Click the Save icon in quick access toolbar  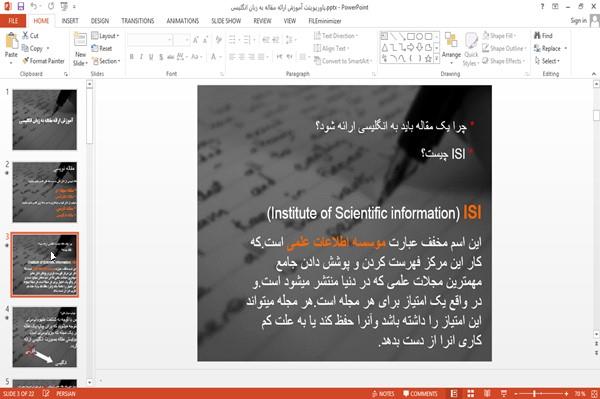(21, 6)
